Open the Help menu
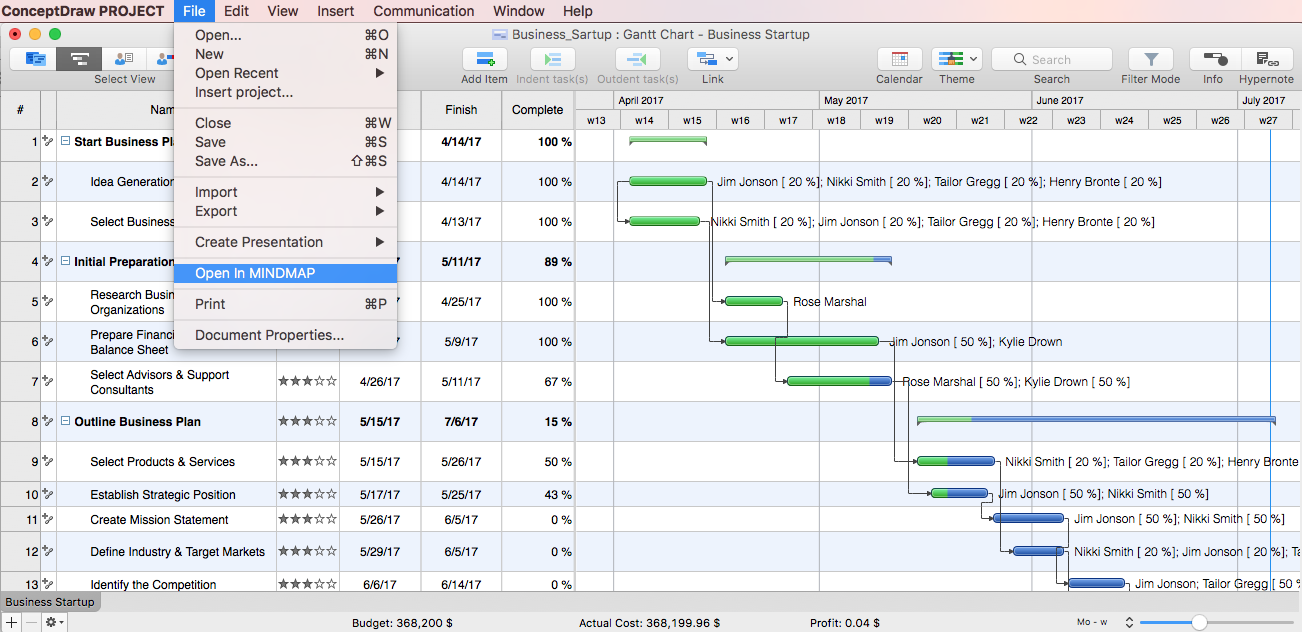Screen dimensions: 1302x632 pos(578,11)
